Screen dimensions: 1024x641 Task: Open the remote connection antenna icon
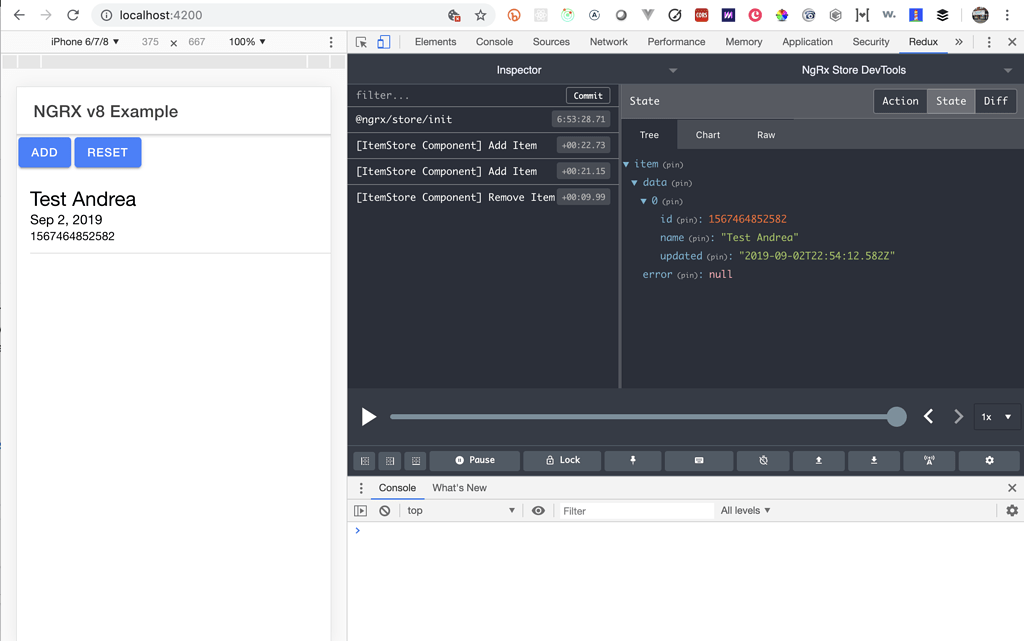tap(929, 460)
